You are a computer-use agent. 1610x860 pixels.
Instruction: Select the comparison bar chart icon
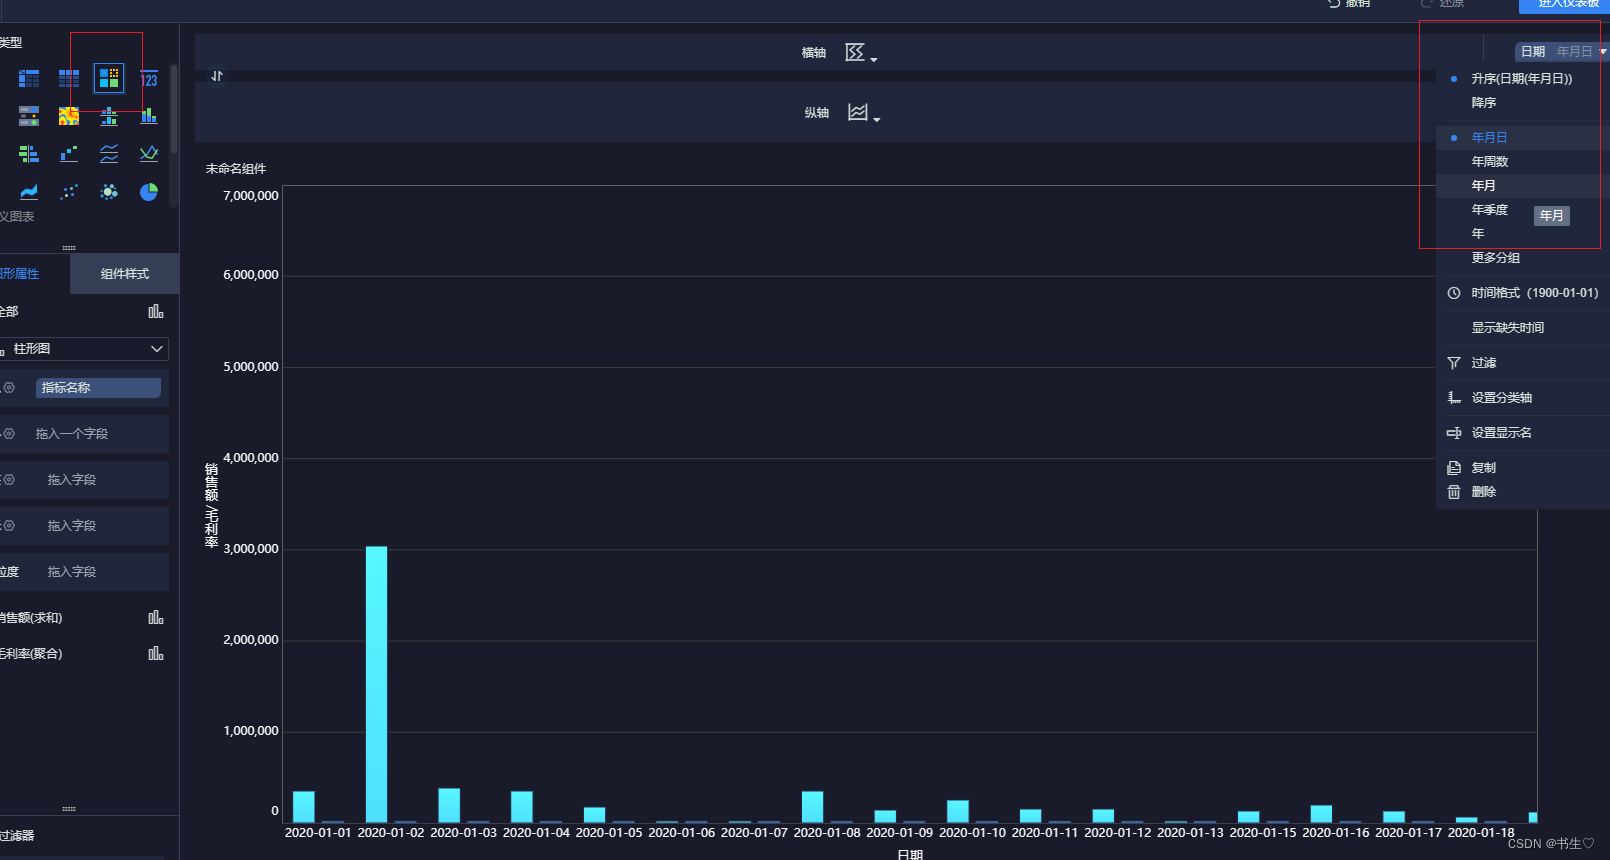[x=29, y=154]
